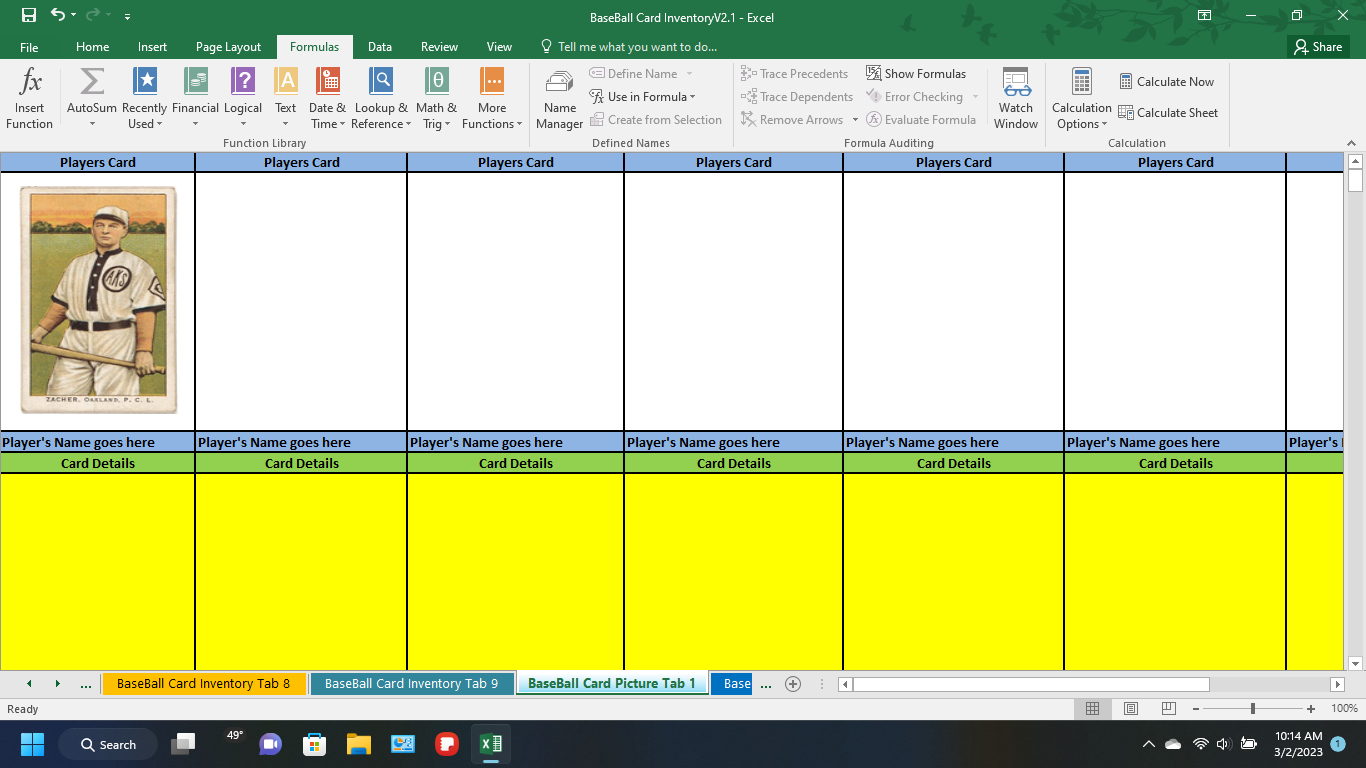Open BaseBall Card Inventory Tab 8 sheet

pos(204,684)
